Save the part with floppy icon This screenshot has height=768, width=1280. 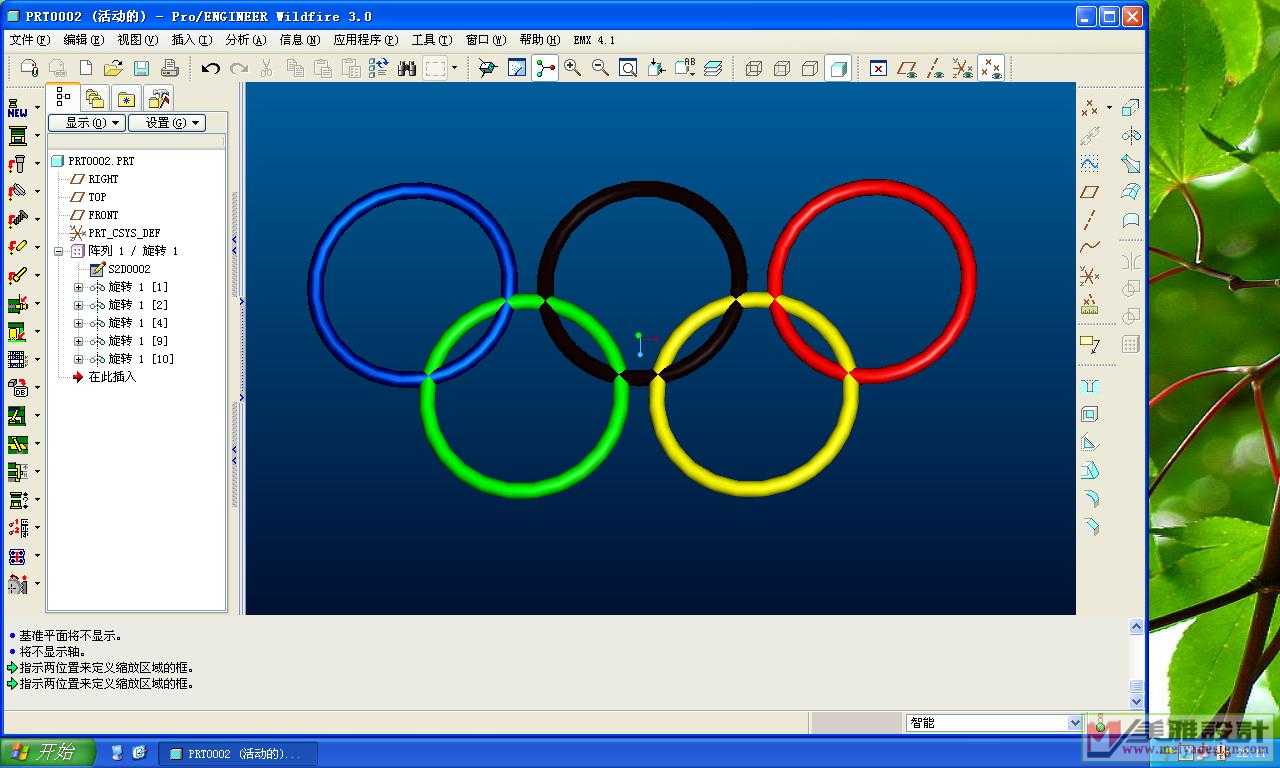[x=141, y=68]
